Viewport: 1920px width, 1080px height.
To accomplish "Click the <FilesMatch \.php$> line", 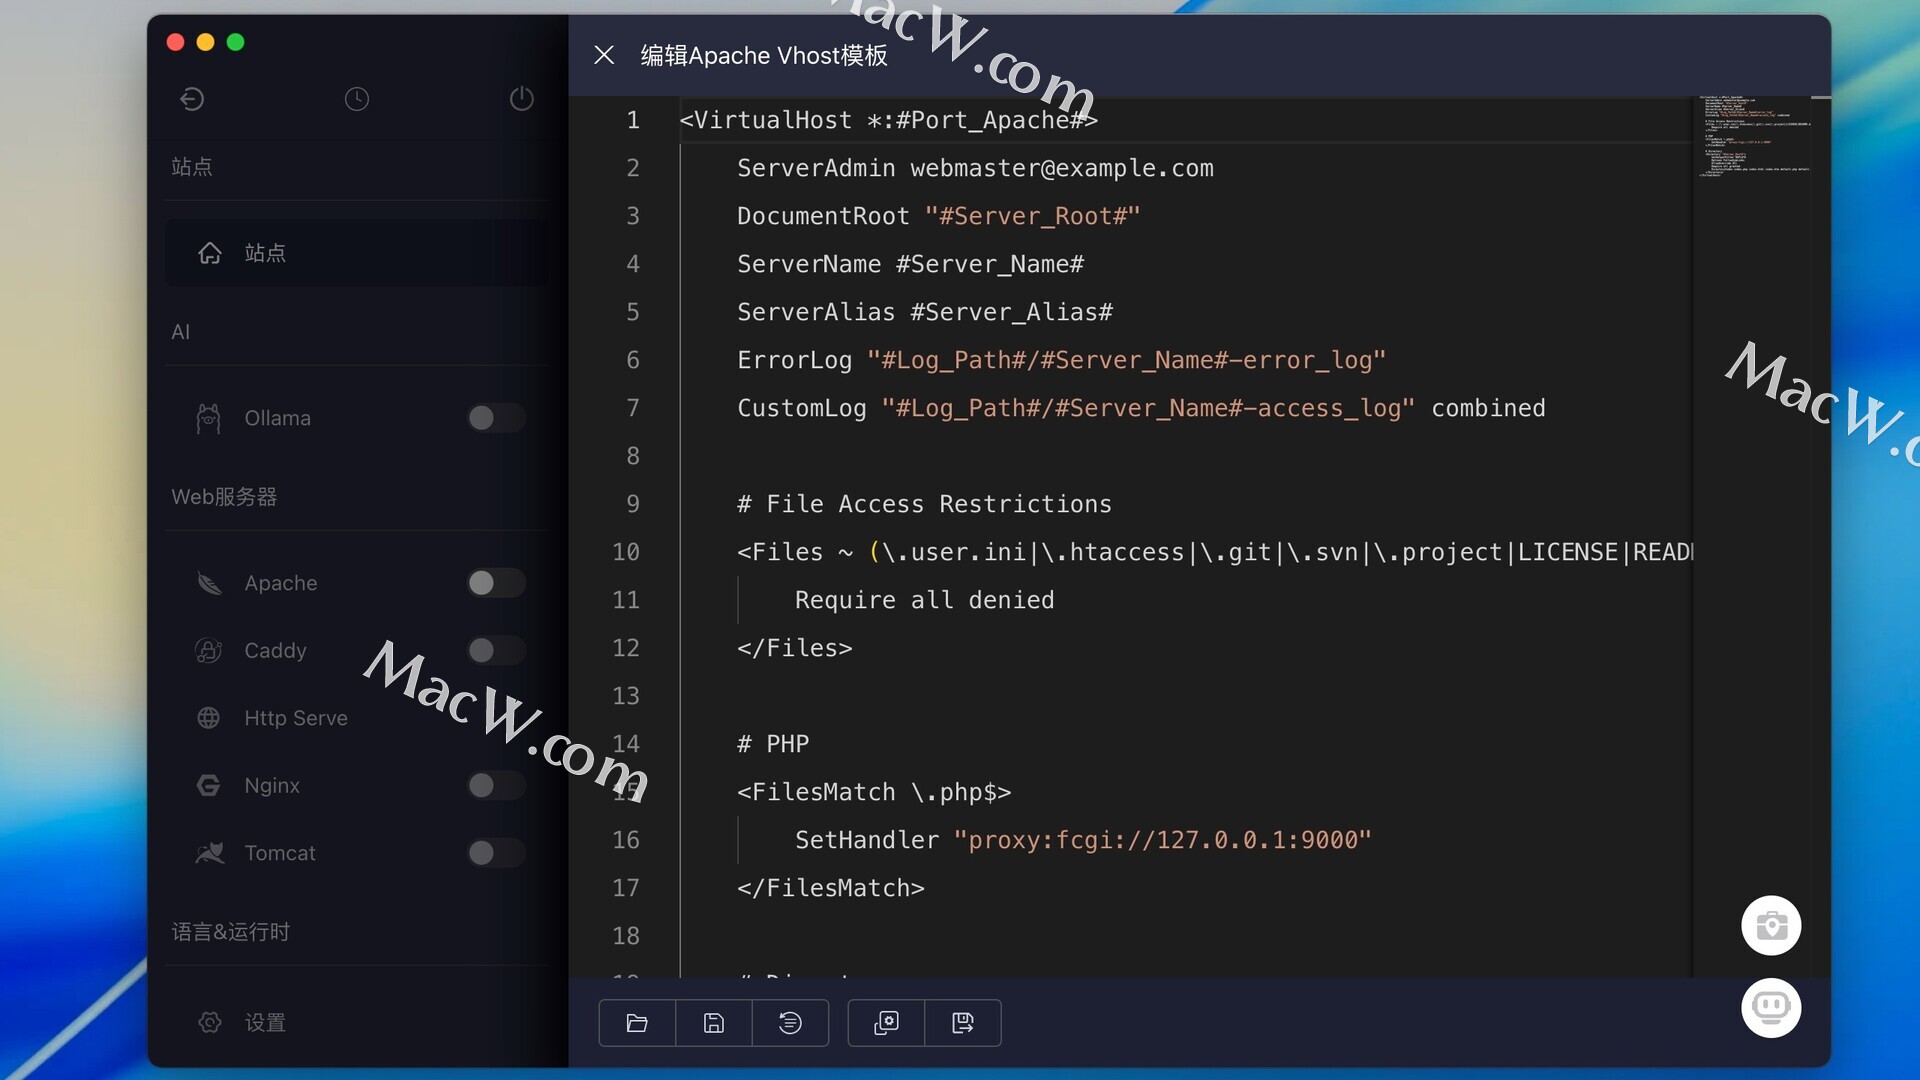I will [874, 792].
